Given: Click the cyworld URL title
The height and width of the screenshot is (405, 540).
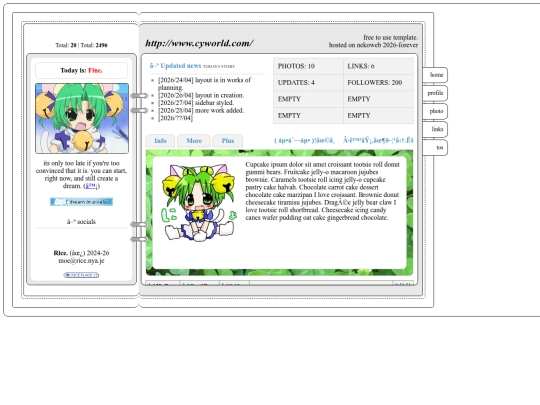Looking at the screenshot, I should [199, 43].
